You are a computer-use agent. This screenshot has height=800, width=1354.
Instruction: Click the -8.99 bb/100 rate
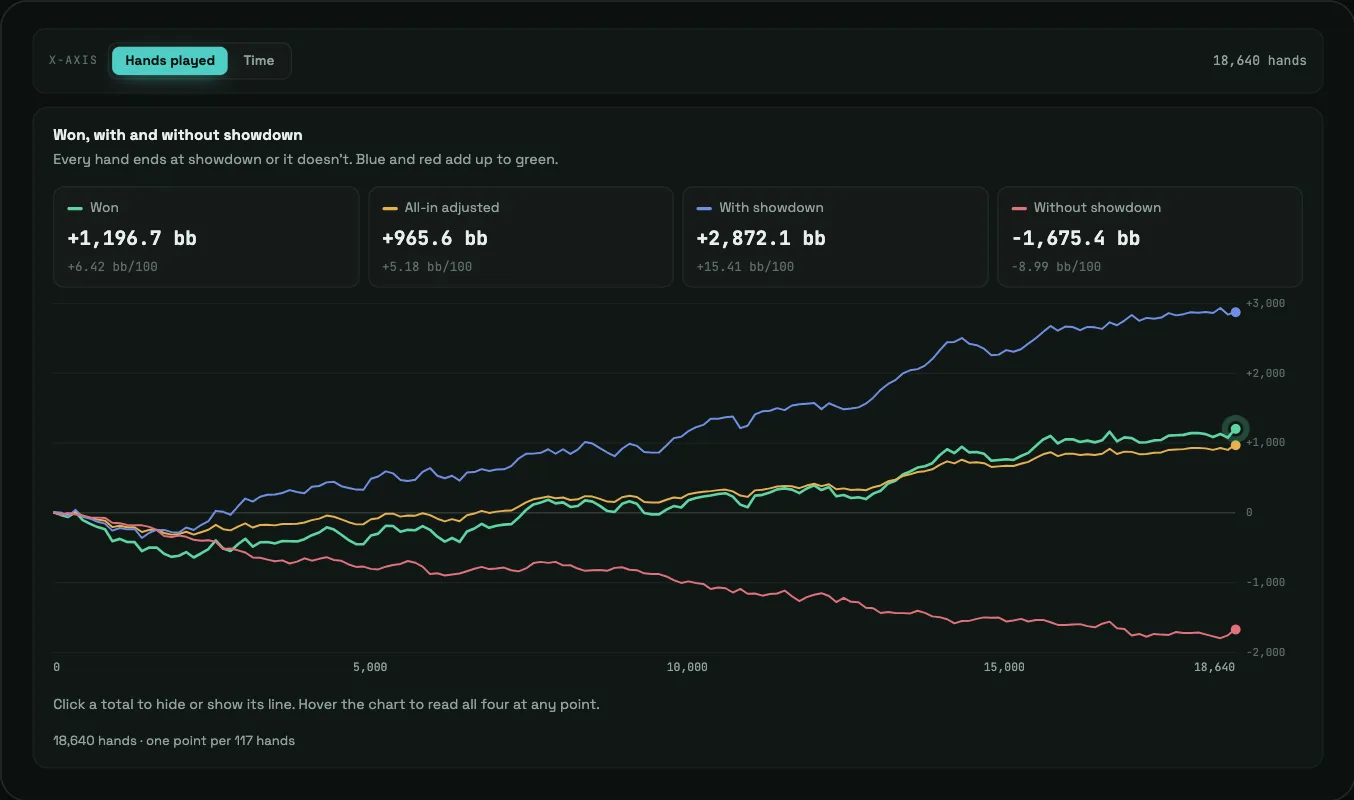click(x=1056, y=267)
